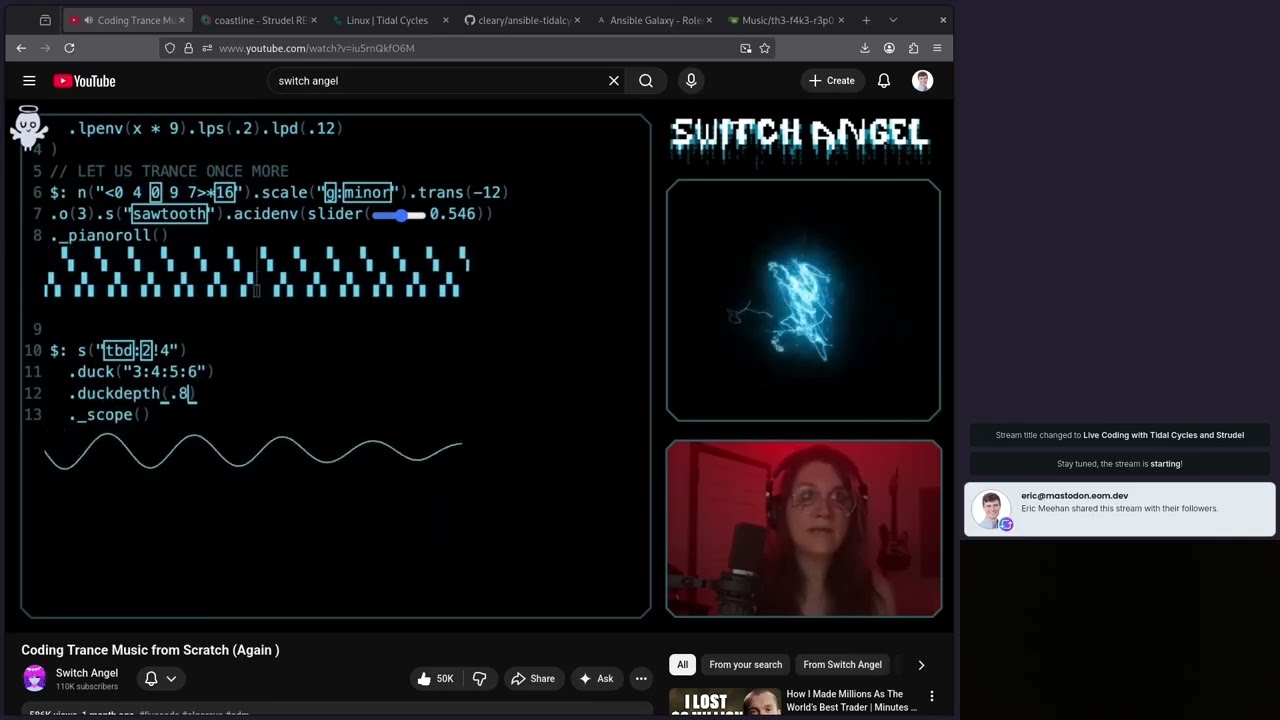
Task: Bookmark this page with the star
Action: [x=765, y=48]
